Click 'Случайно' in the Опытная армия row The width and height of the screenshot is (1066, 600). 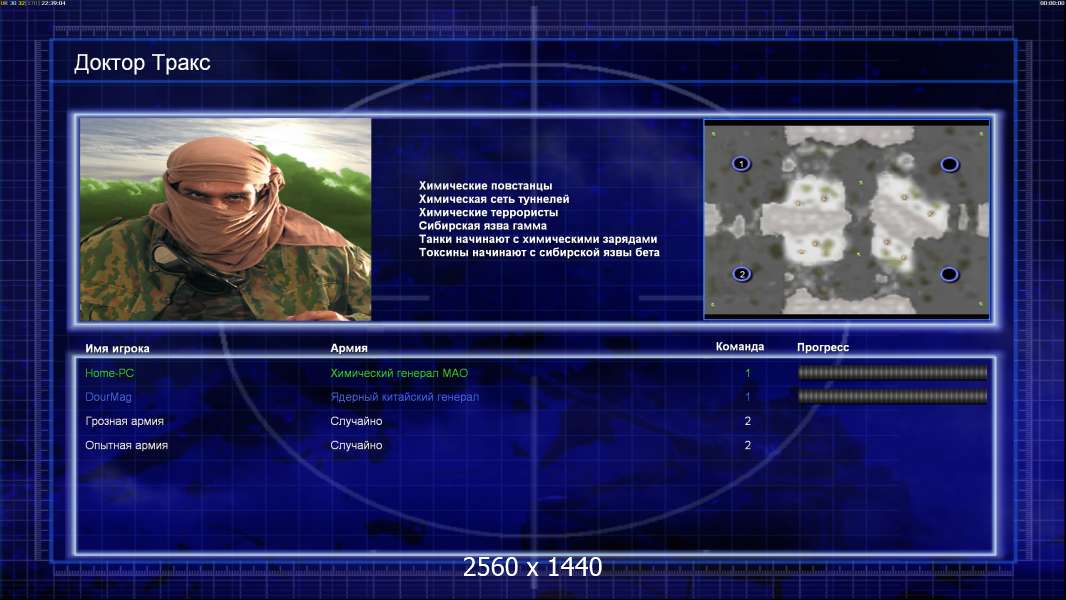point(356,445)
